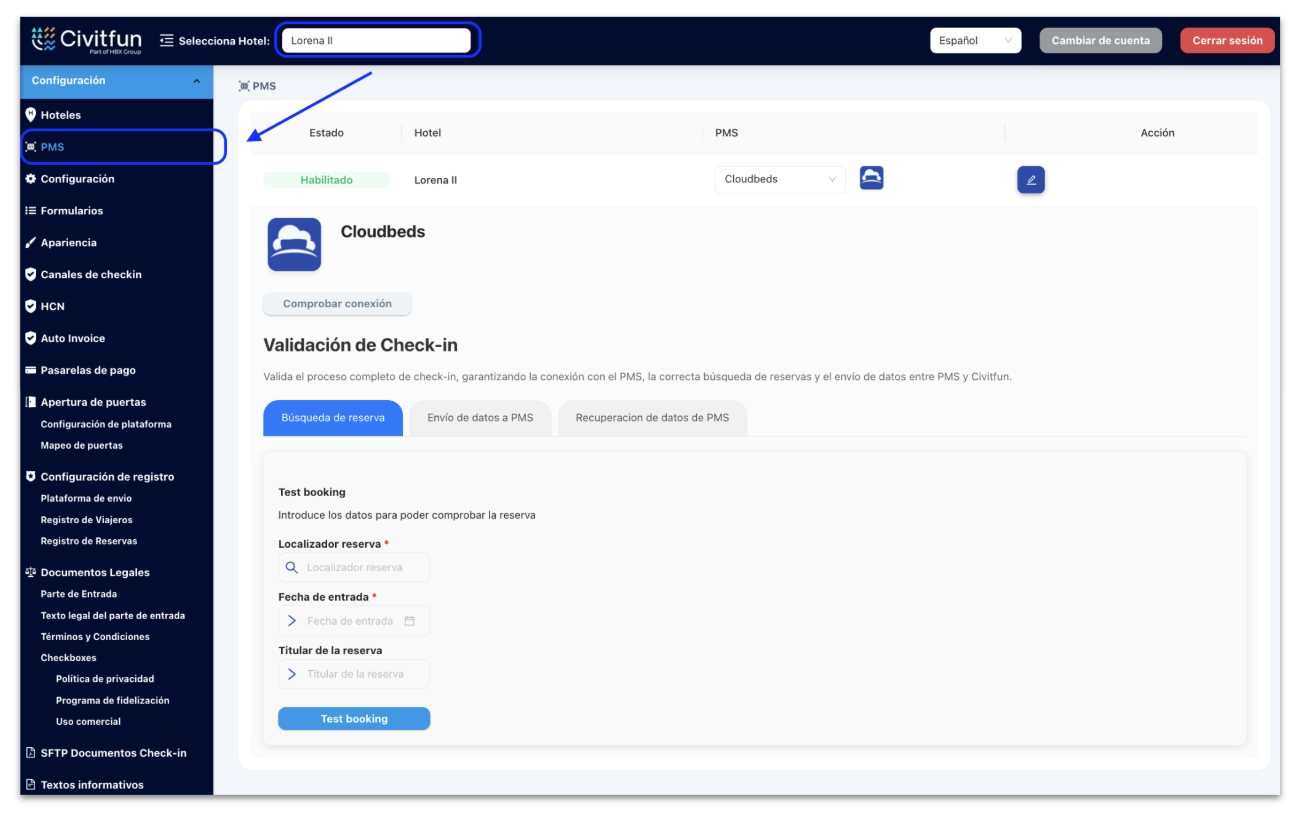Screen dimensions: 1312x822
Task: Click the Pasarelas de pago card icon
Action: 33,370
